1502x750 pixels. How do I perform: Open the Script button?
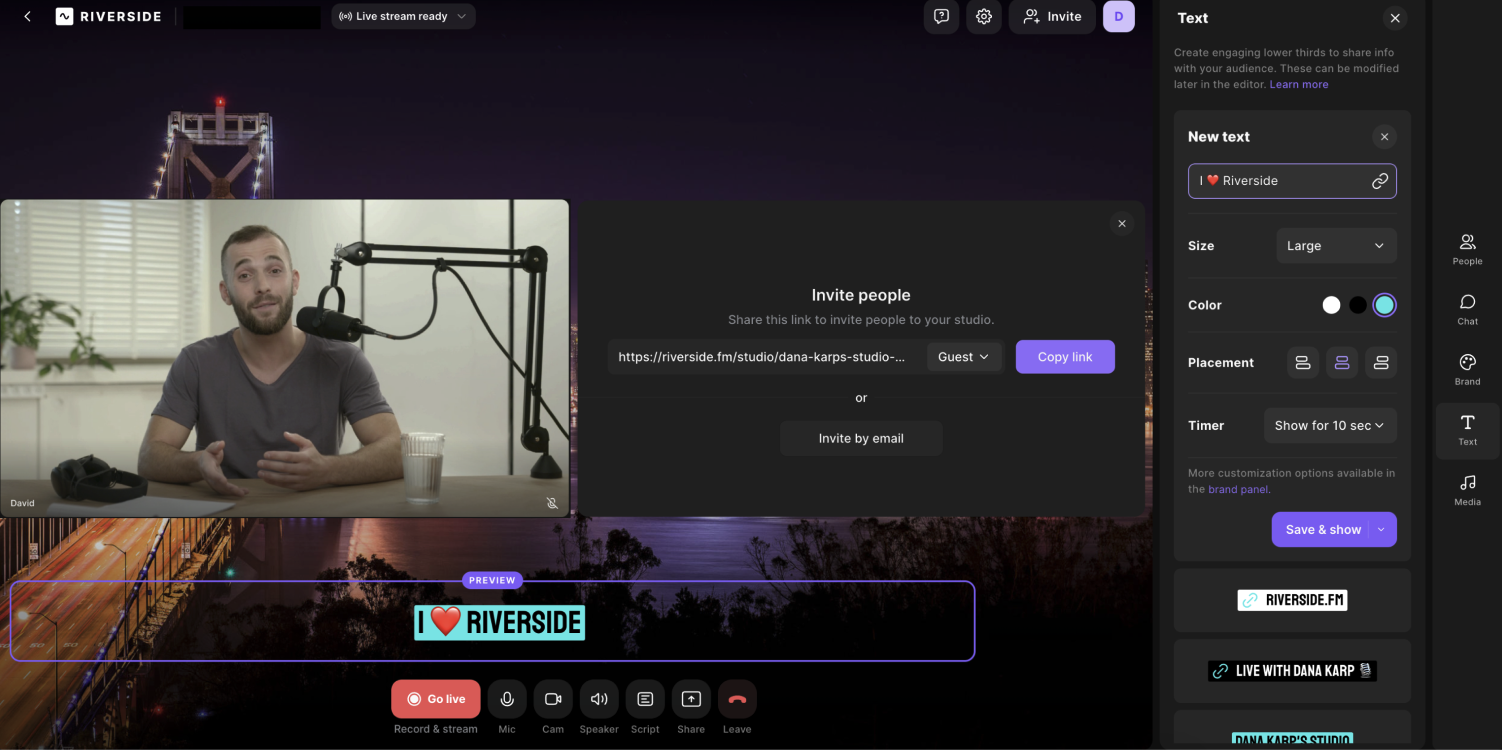pos(645,699)
